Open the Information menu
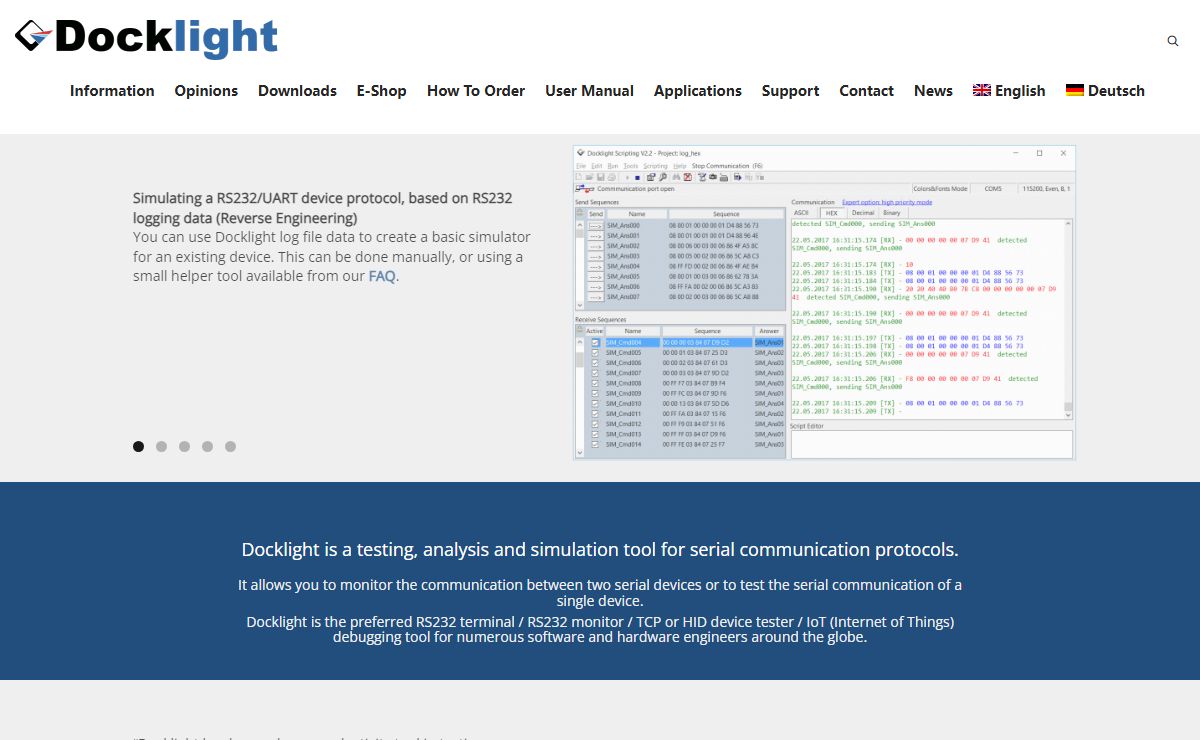Viewport: 1200px width, 740px height. (x=112, y=91)
